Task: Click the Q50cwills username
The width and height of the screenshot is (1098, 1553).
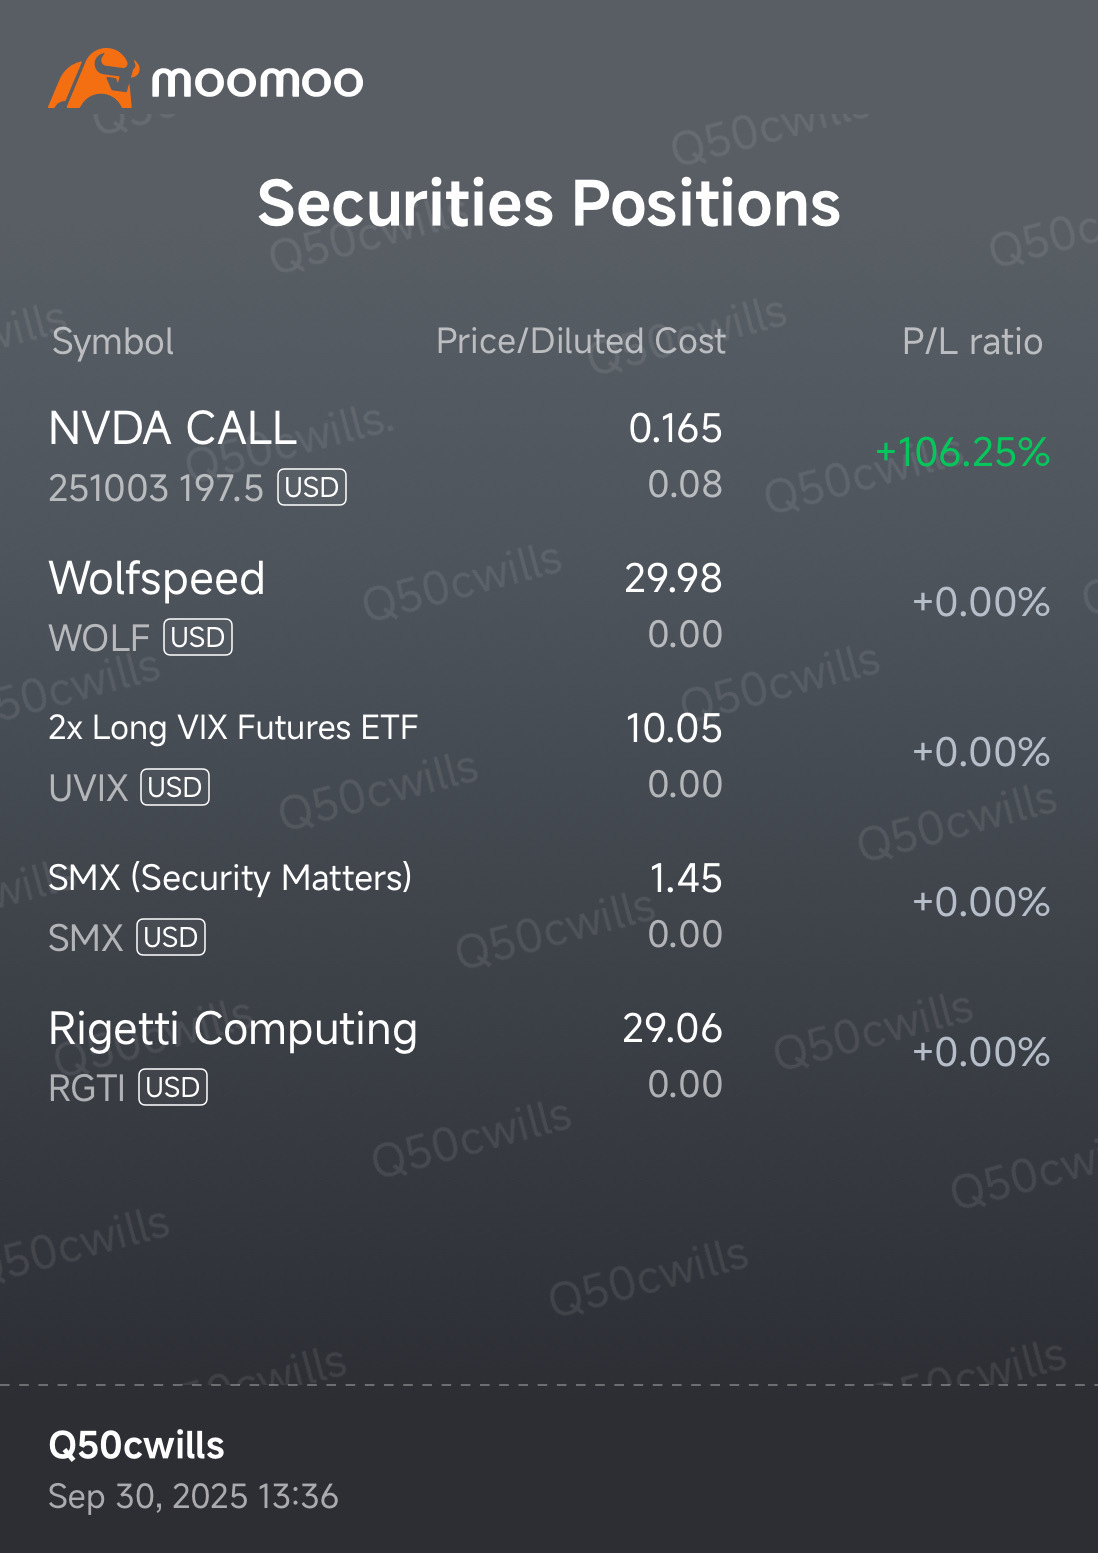Action: (x=137, y=1446)
